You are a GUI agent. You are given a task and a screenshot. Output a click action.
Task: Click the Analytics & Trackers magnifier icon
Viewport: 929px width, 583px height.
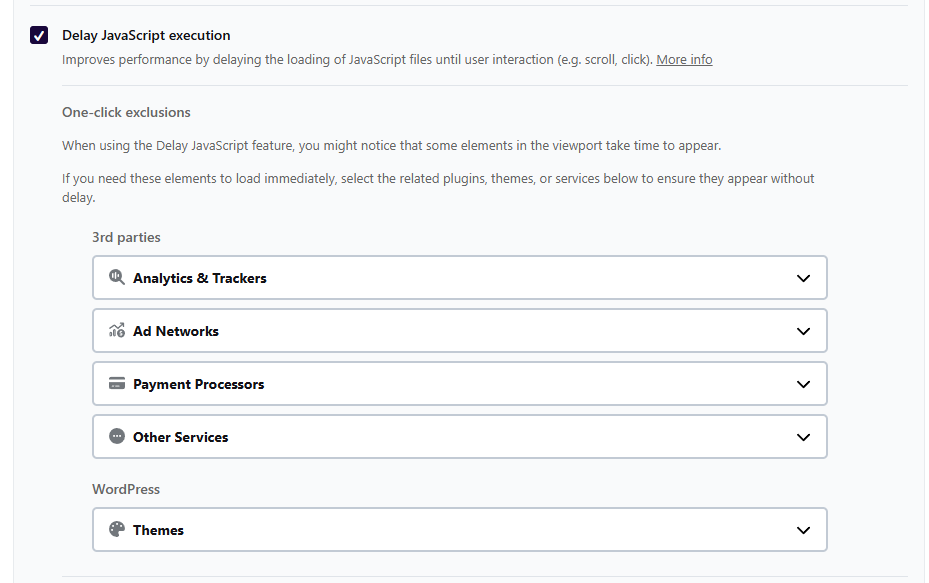click(116, 278)
